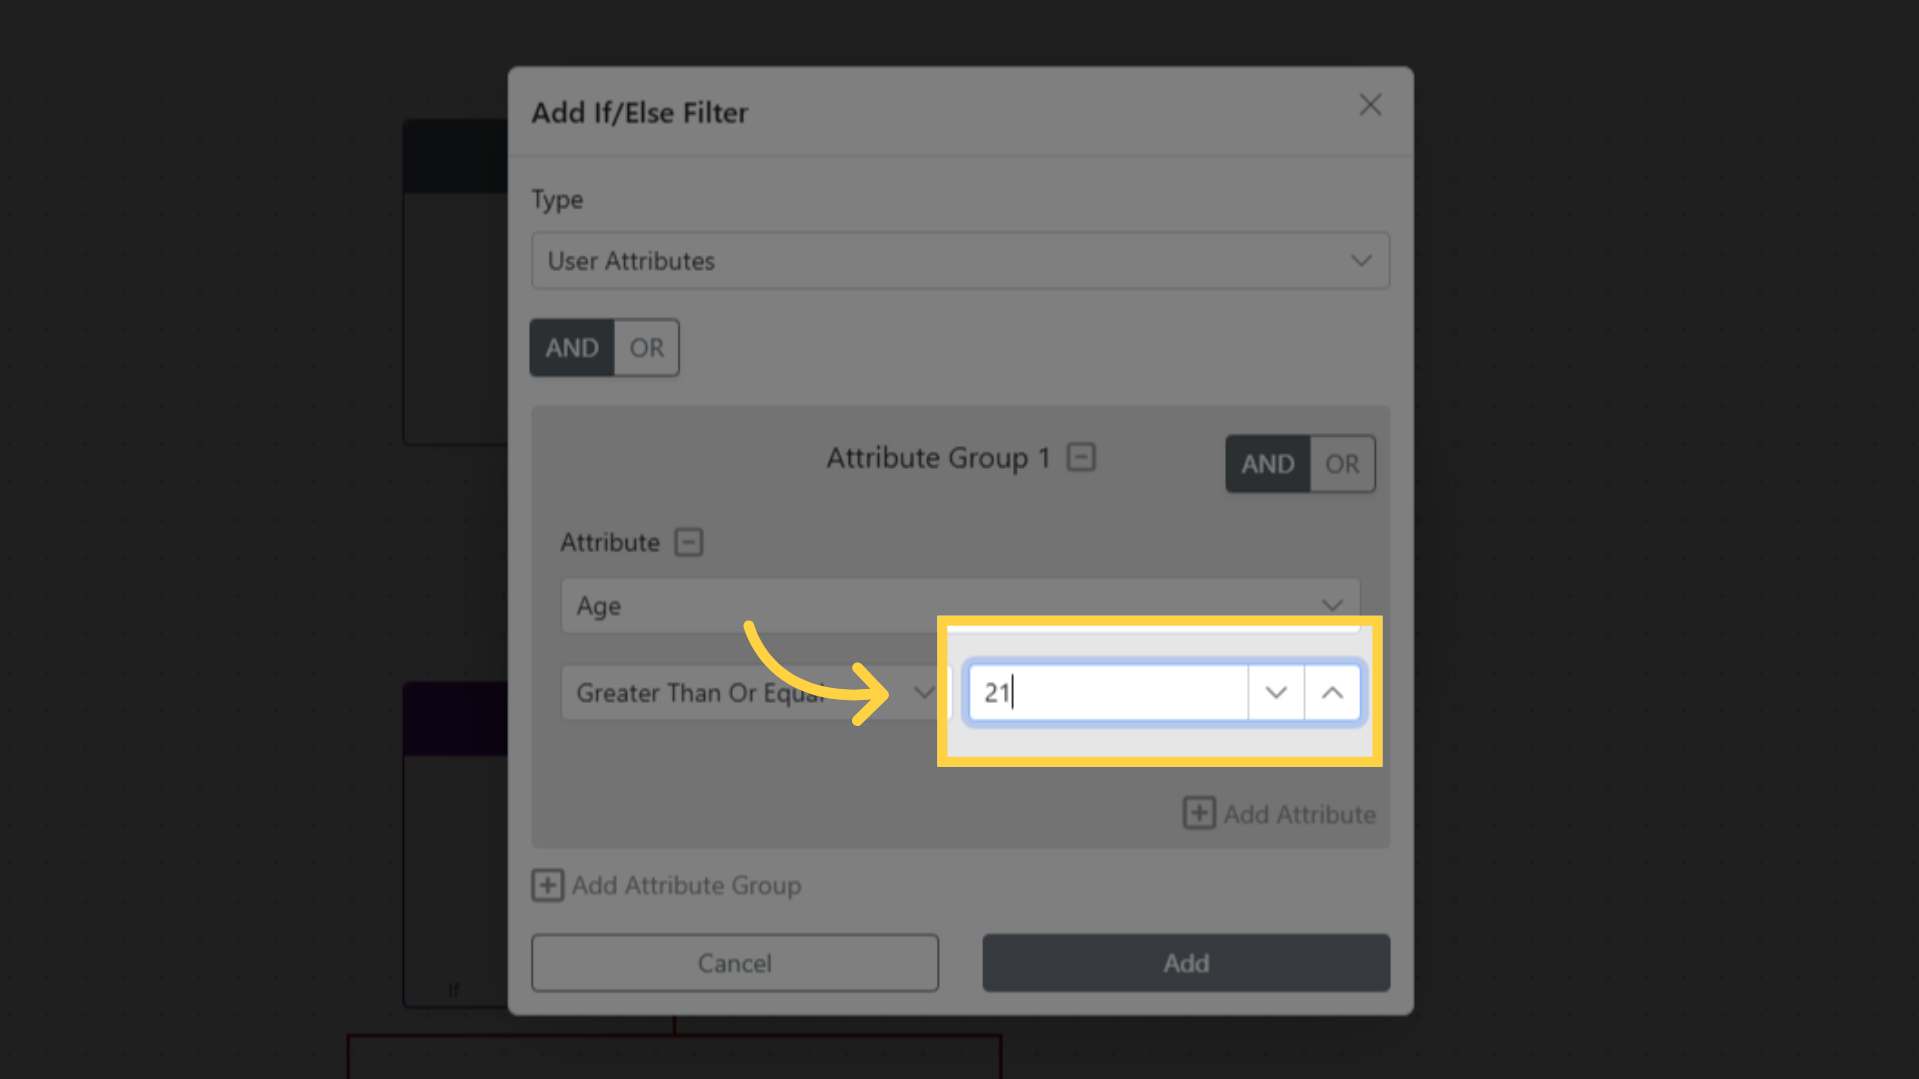Click the Add Attribute Group plus icon

click(547, 885)
